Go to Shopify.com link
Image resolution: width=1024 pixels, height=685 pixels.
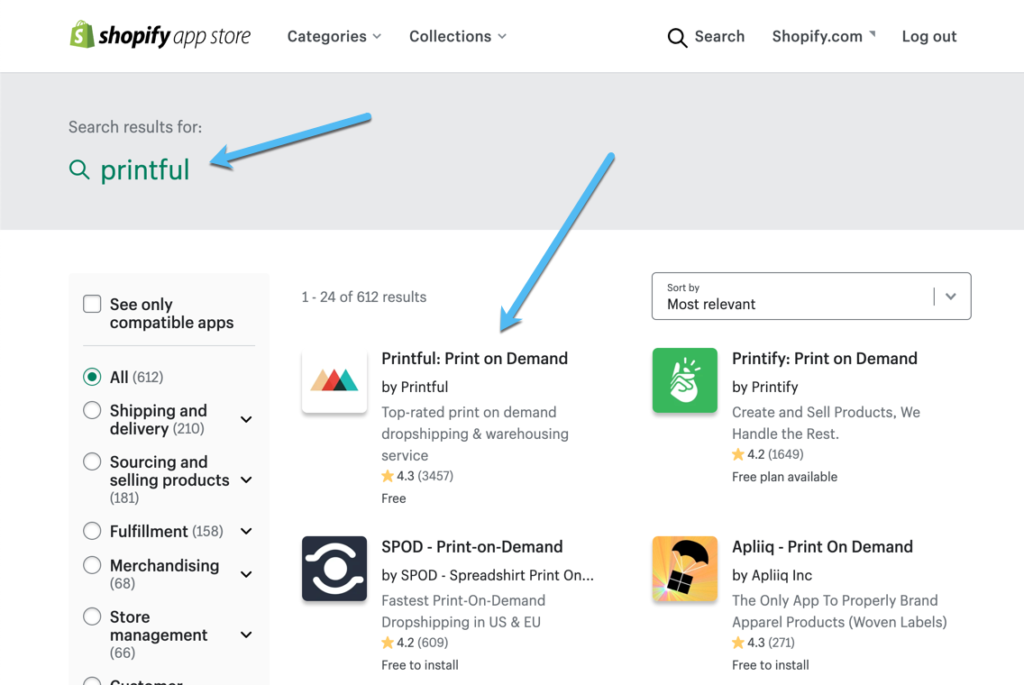pos(817,37)
